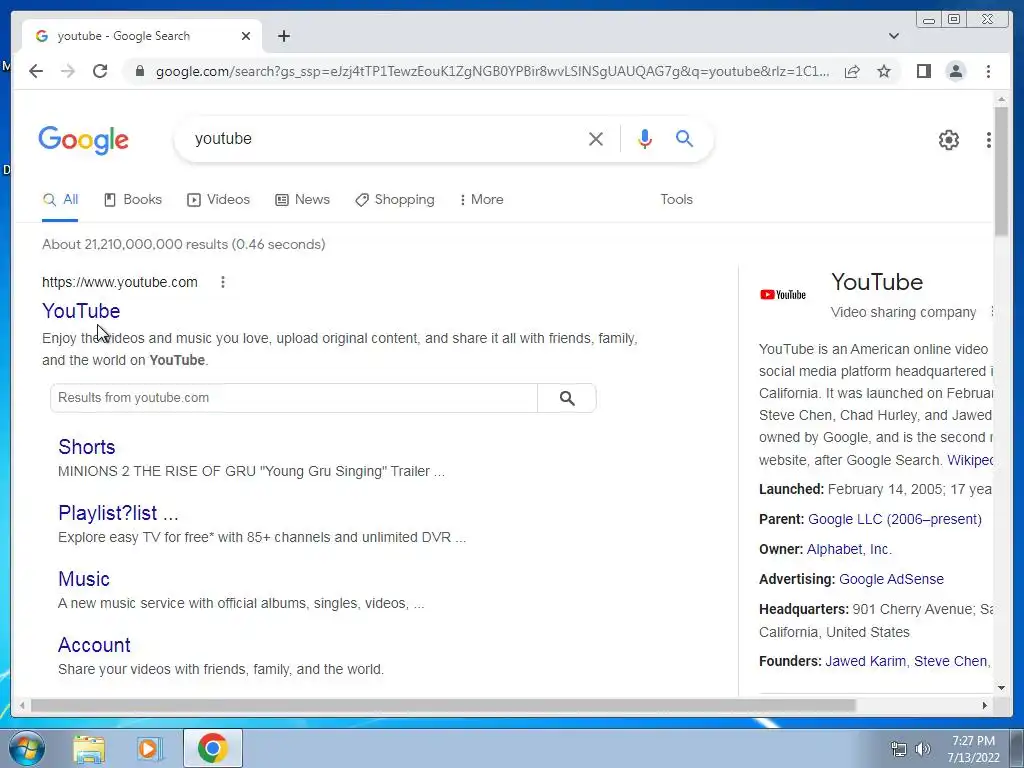Screen dimensions: 1024x768
Task: Click the Google logo
Action: point(84,140)
